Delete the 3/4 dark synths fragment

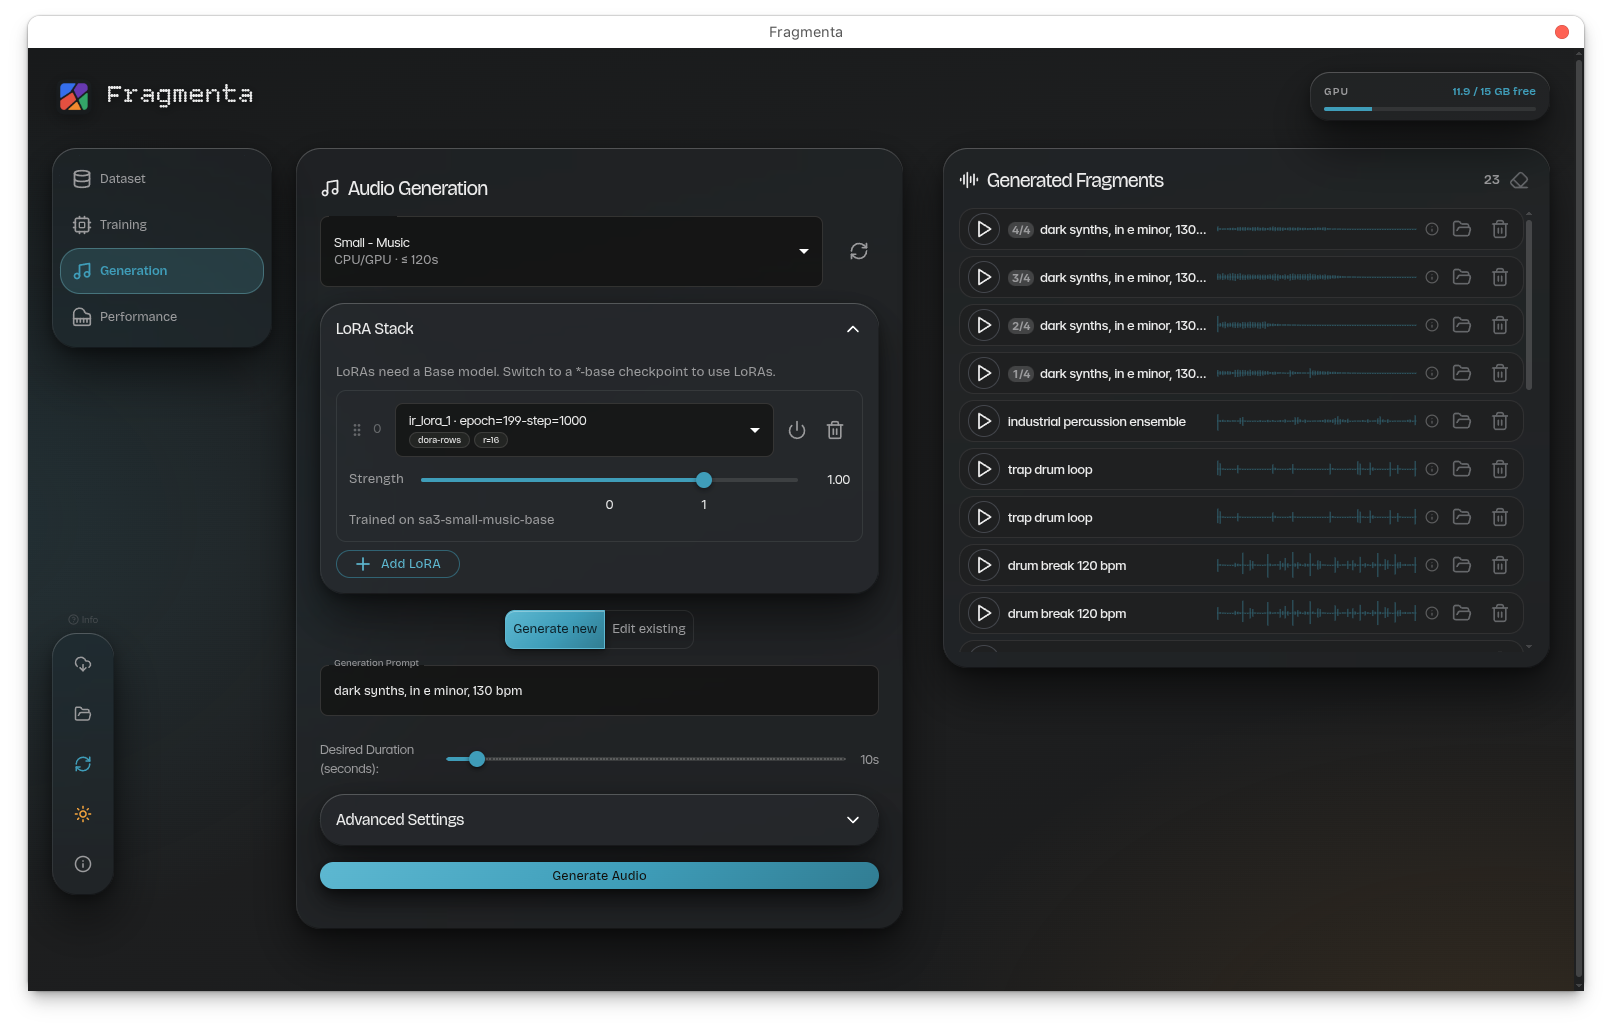pyautogui.click(x=1500, y=277)
